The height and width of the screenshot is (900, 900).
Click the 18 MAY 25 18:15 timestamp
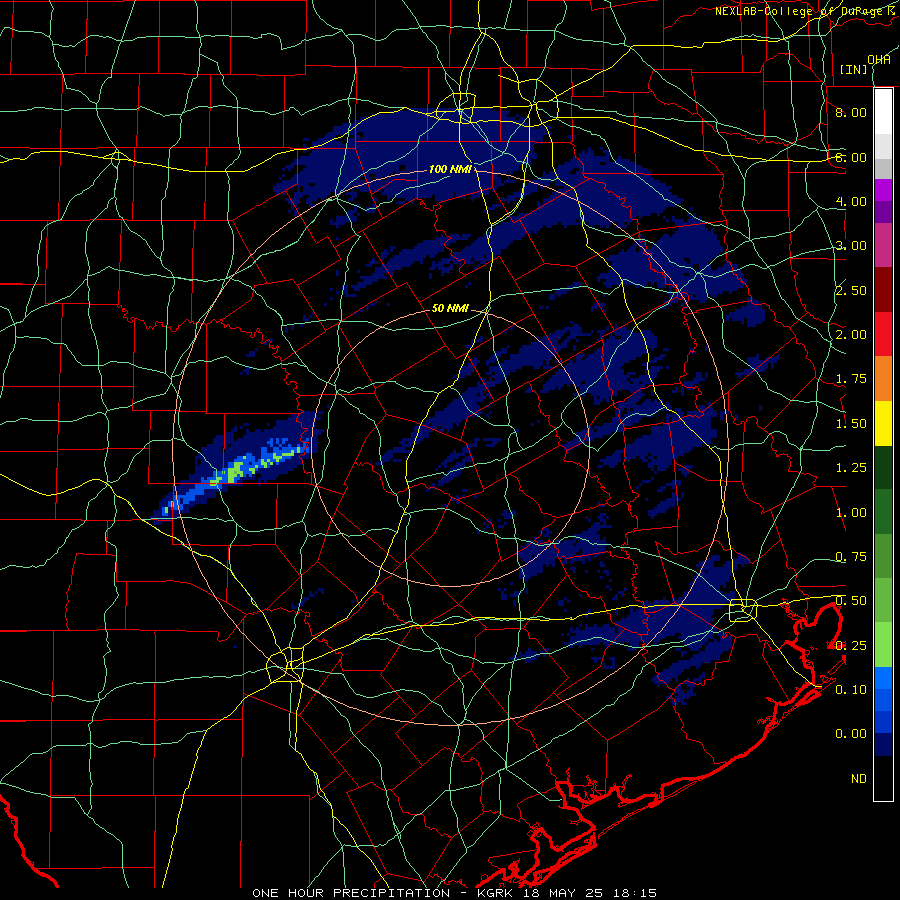pyautogui.click(x=589, y=893)
